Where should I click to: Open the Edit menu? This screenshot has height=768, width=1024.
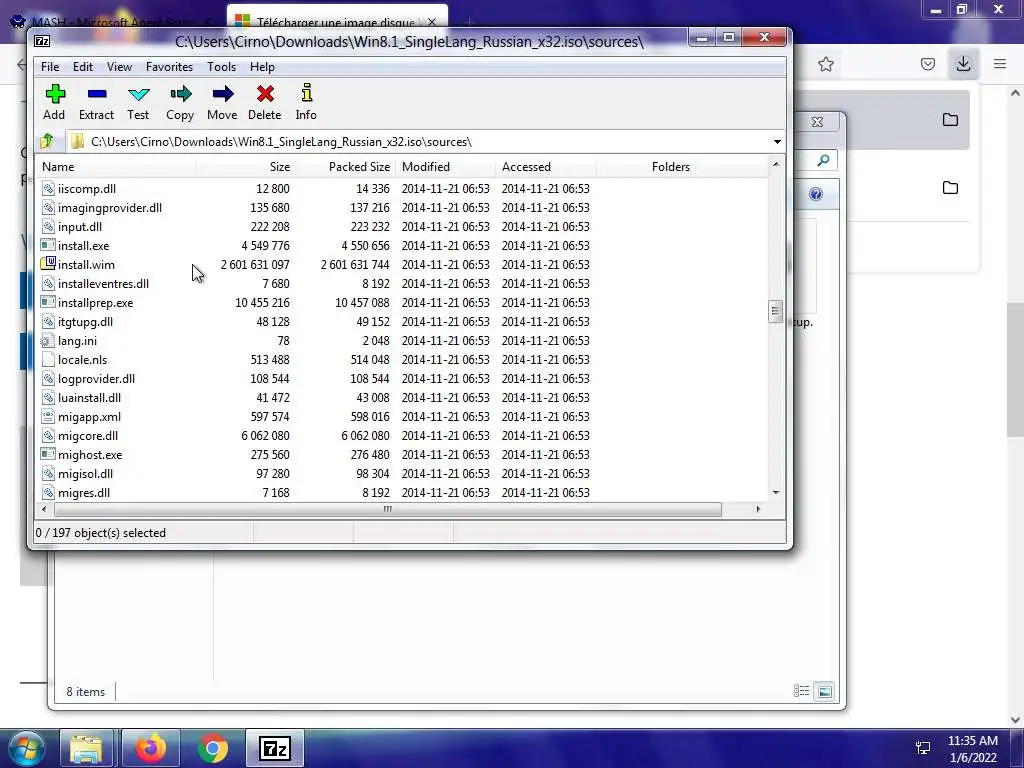click(x=83, y=67)
